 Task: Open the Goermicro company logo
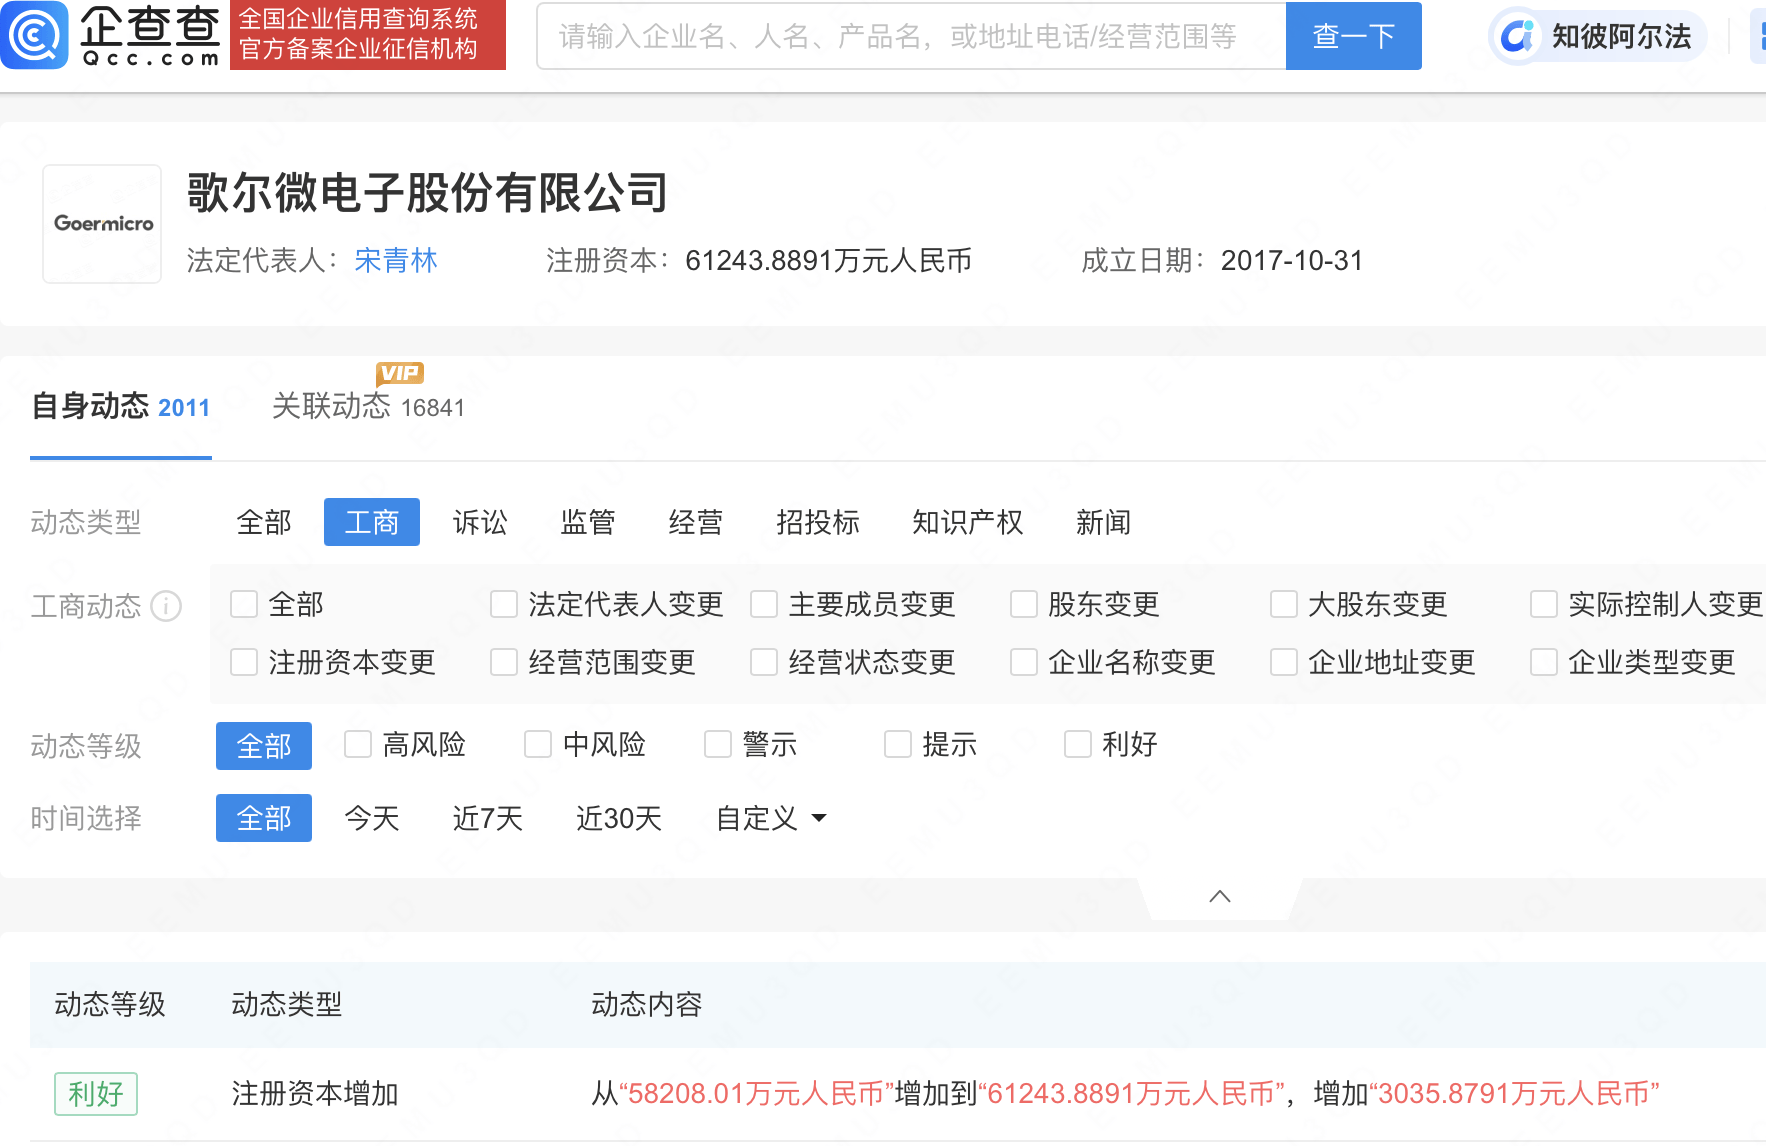[102, 224]
